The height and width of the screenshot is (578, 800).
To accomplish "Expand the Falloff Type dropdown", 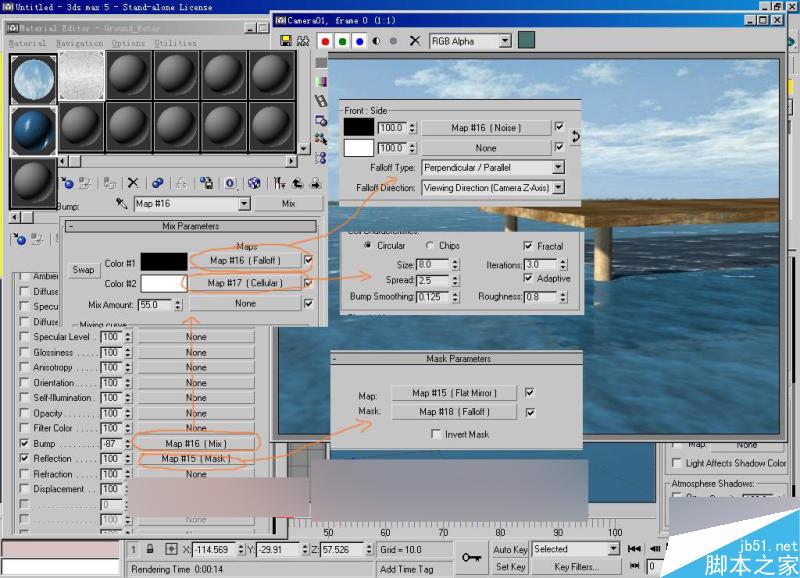I will tap(558, 168).
